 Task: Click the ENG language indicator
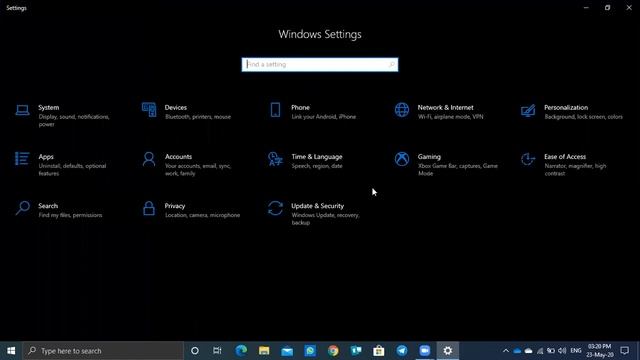576,351
